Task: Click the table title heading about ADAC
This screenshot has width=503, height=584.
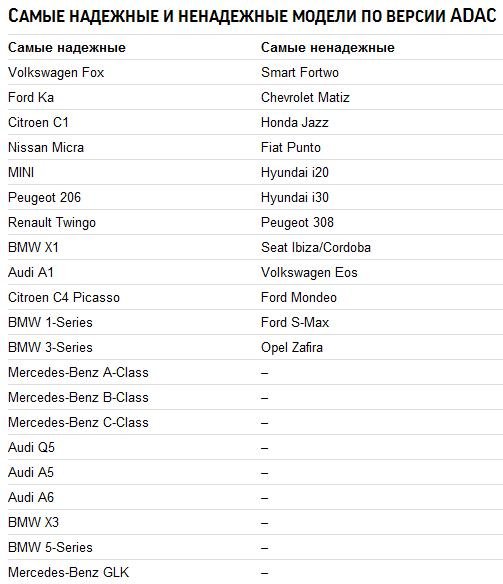Action: click(x=252, y=16)
